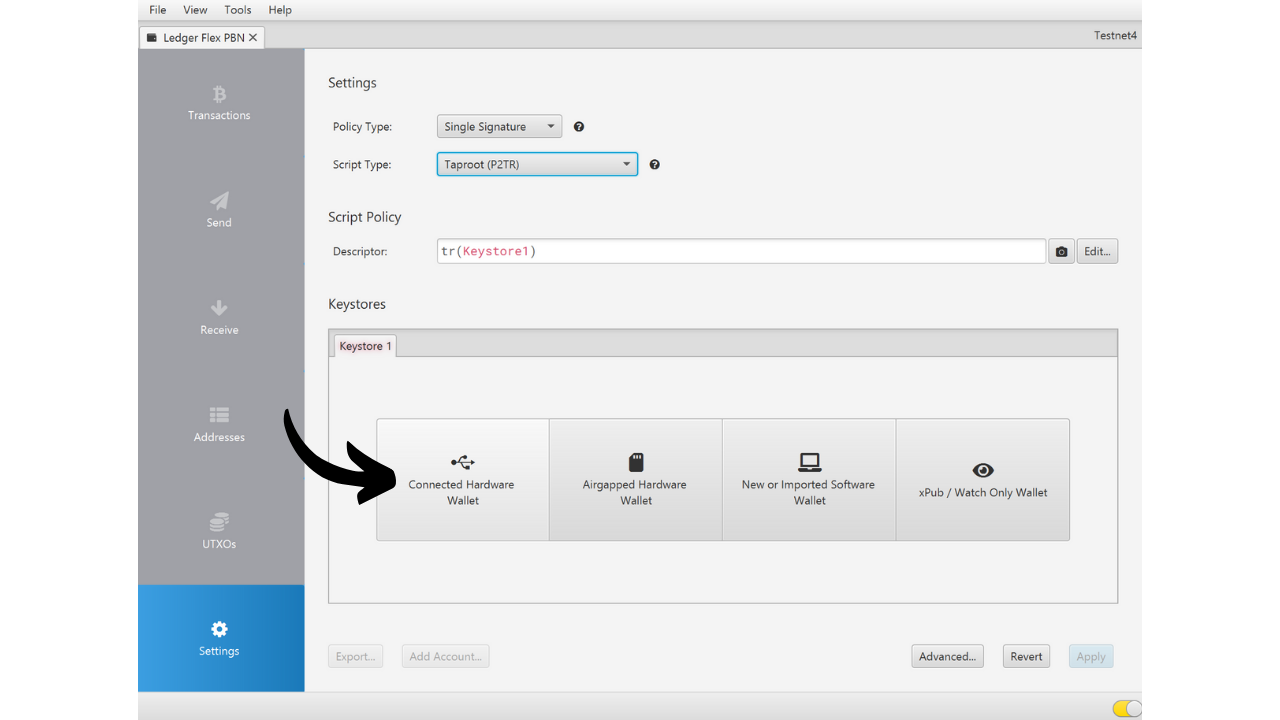
Task: Click help icon next to Policy Type
Action: pyautogui.click(x=579, y=127)
